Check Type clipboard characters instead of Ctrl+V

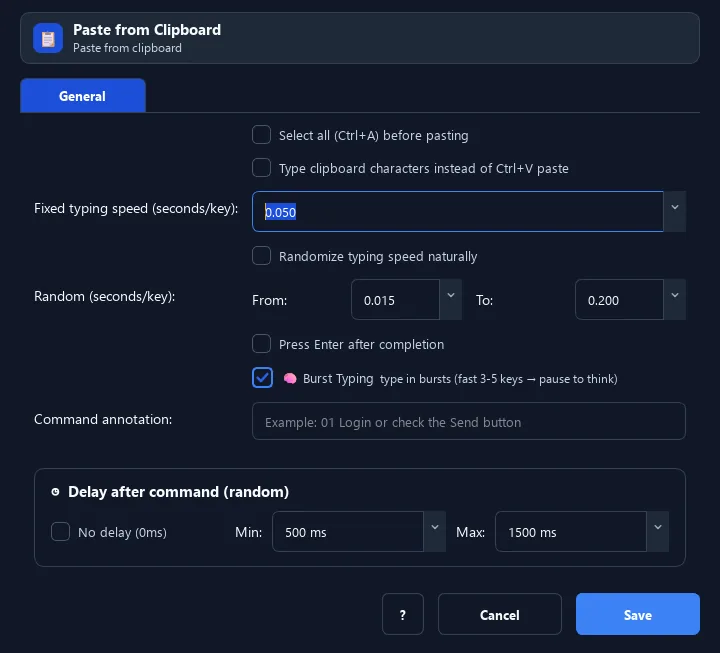[261, 168]
